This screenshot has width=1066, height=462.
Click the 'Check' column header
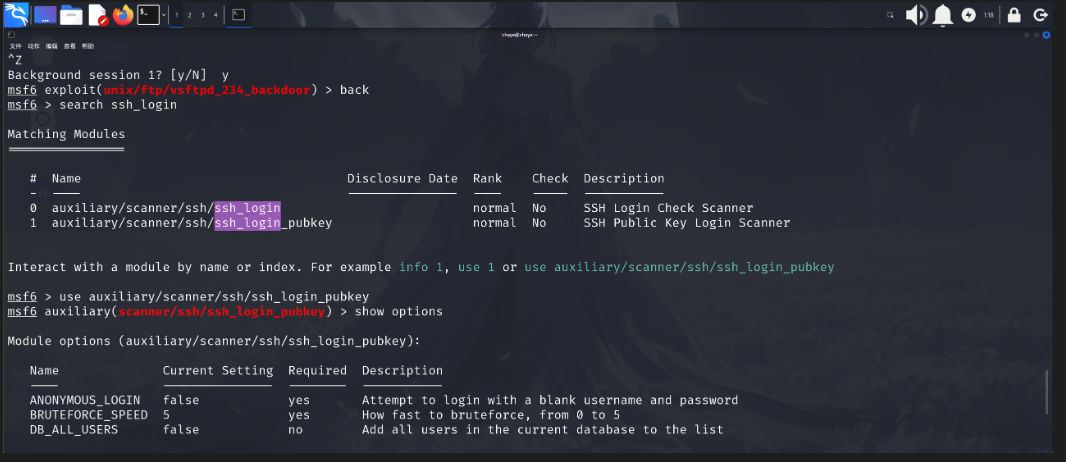pos(550,179)
